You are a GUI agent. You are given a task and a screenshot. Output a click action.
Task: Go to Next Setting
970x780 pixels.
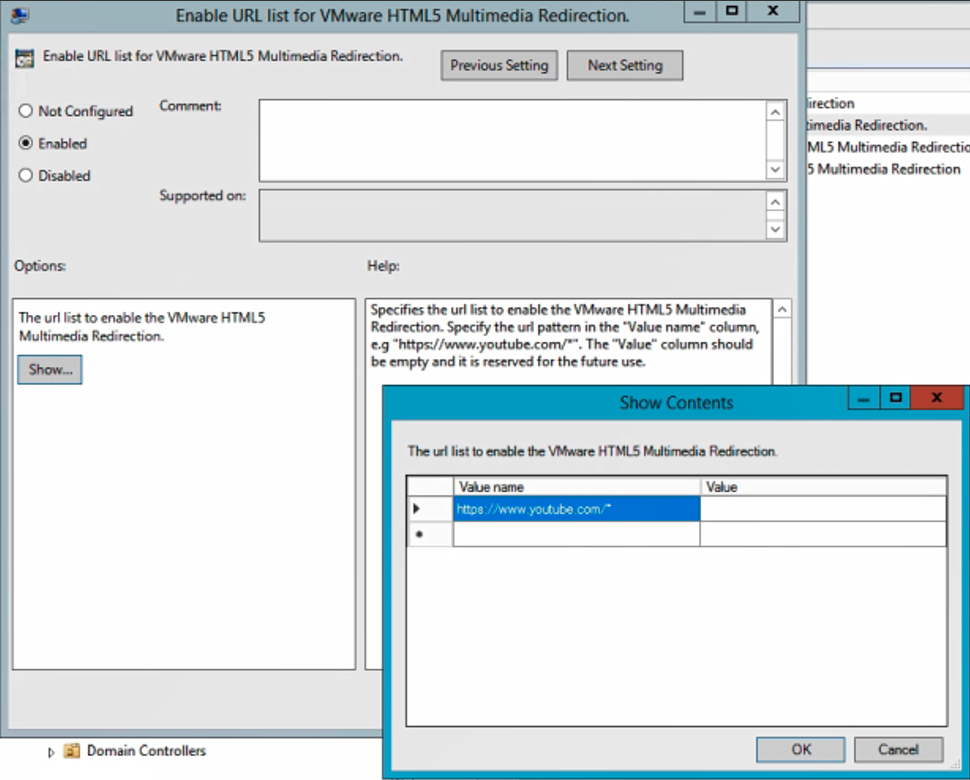coord(625,65)
